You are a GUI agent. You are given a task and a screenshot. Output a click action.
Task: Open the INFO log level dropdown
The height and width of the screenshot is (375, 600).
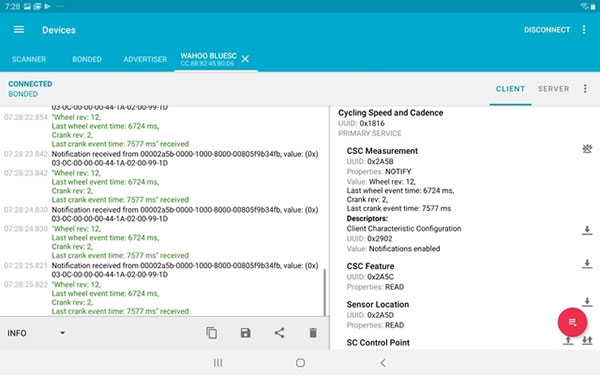(36, 333)
